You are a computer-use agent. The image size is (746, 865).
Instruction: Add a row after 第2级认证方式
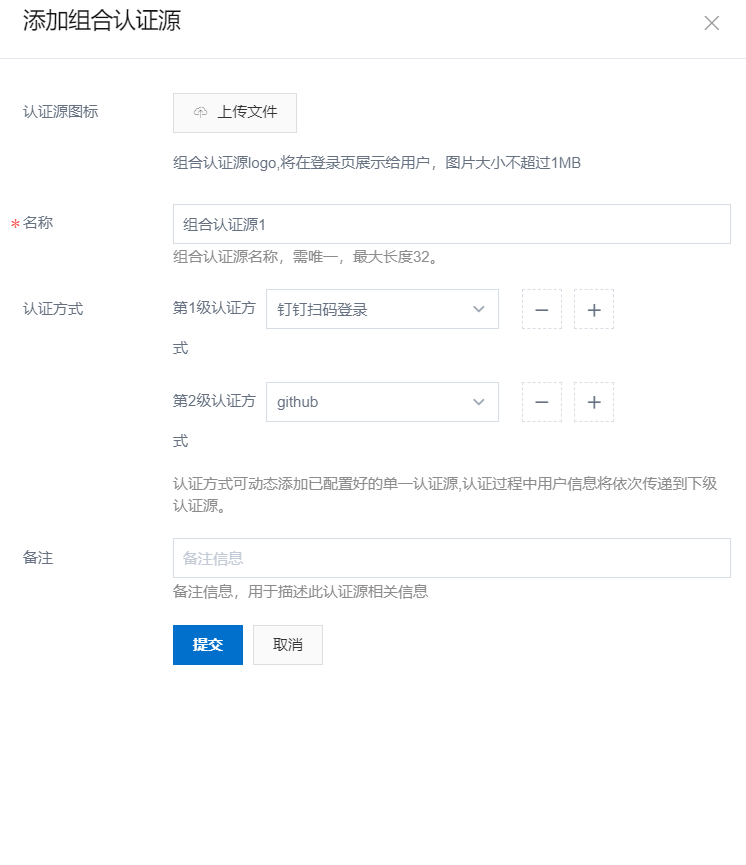(594, 402)
